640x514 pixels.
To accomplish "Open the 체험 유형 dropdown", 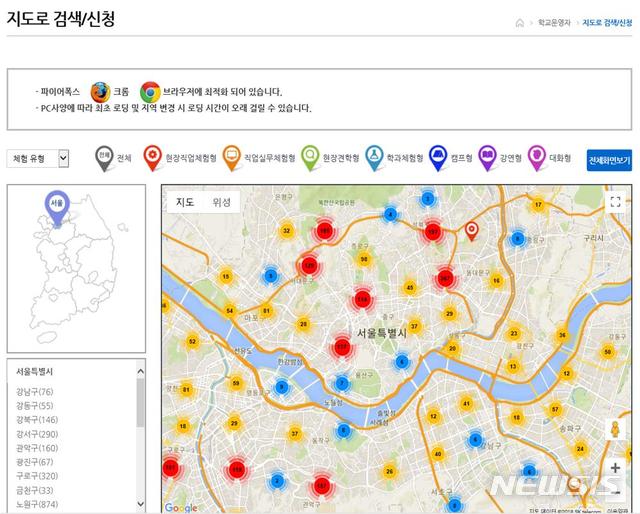I will (38, 158).
